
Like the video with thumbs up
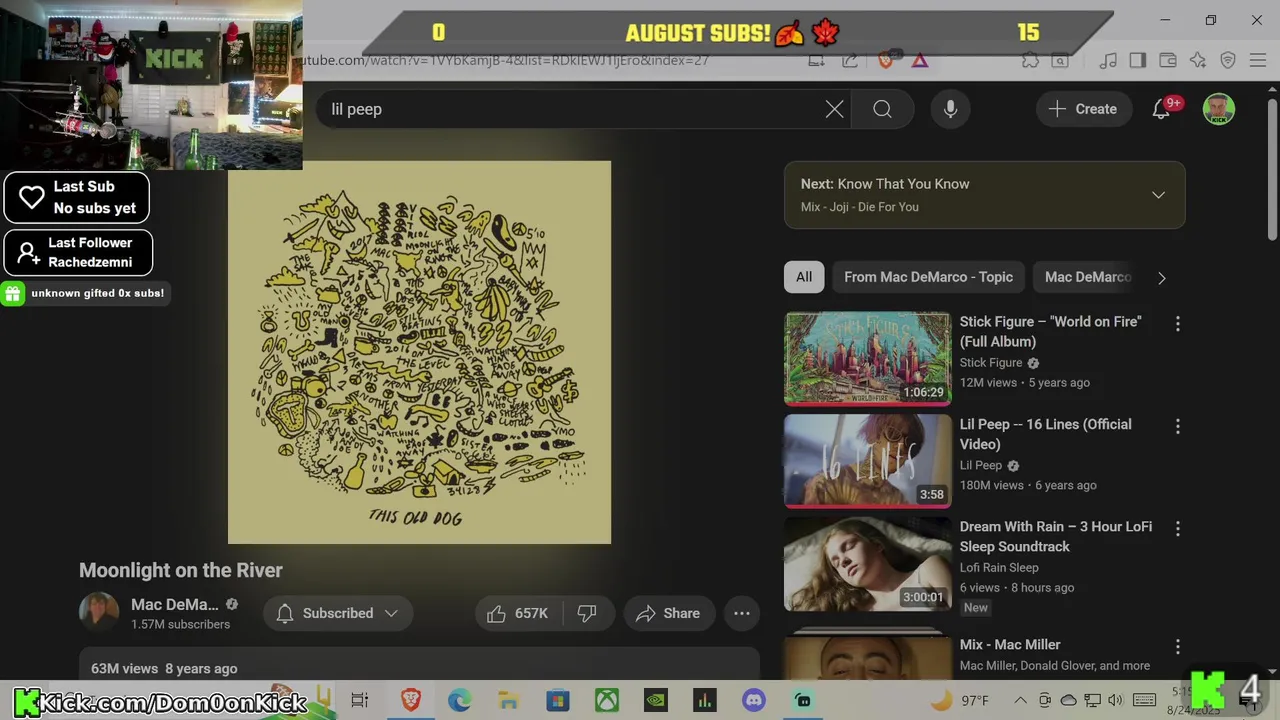point(517,613)
